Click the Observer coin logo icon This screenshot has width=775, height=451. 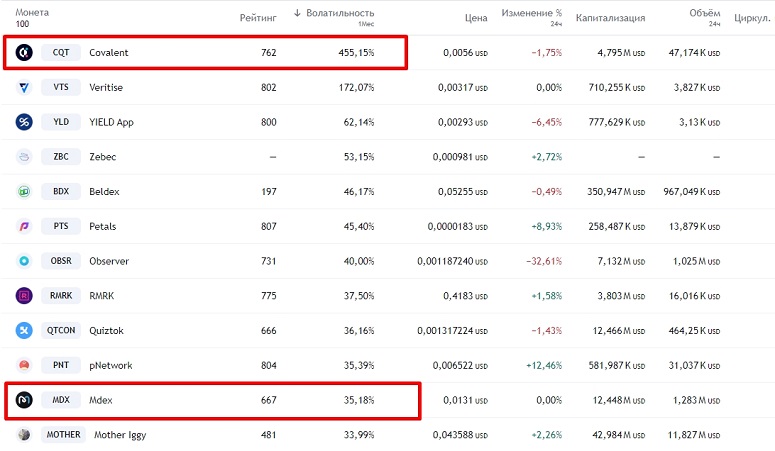pyautogui.click(x=25, y=261)
